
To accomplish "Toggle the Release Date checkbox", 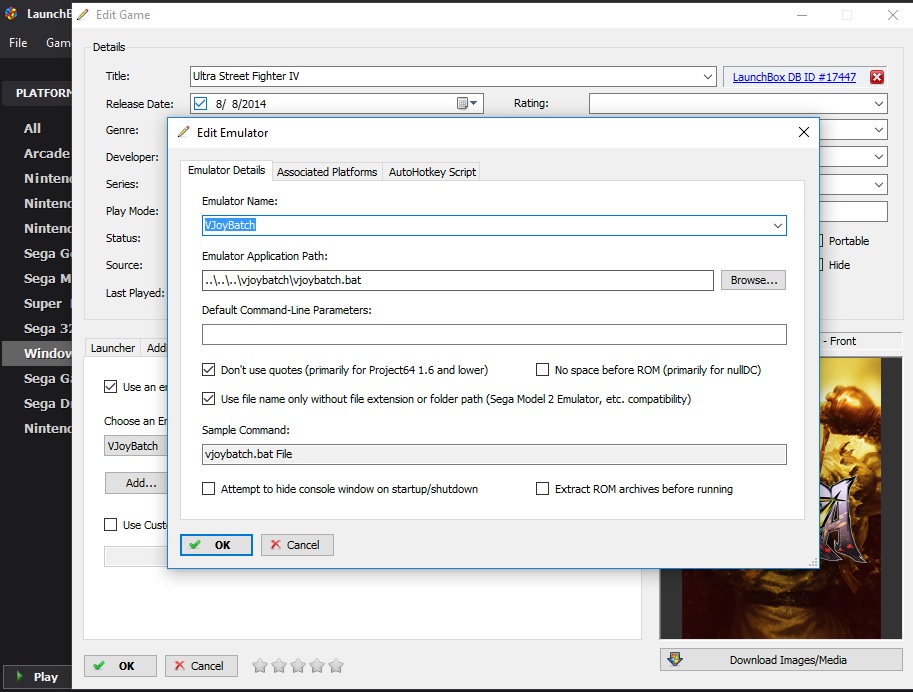I will 200,103.
